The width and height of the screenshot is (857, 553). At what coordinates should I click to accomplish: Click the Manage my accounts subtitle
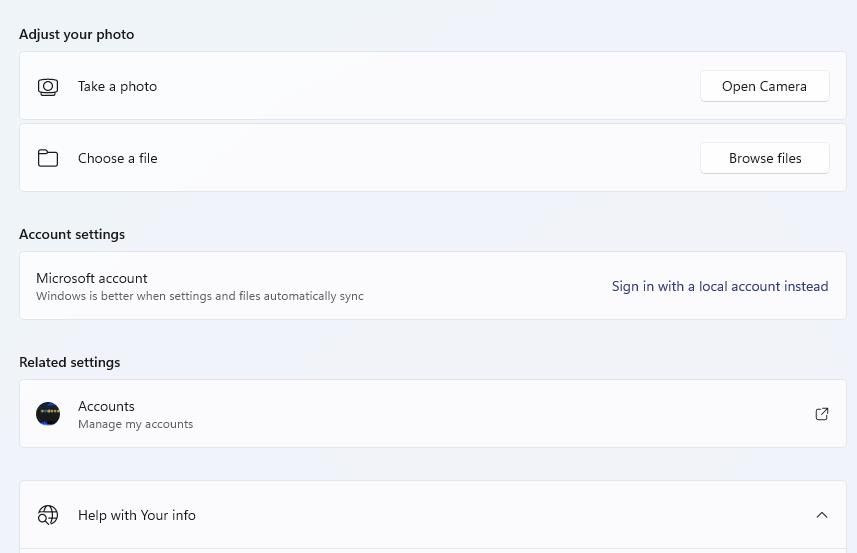pyautogui.click(x=135, y=424)
